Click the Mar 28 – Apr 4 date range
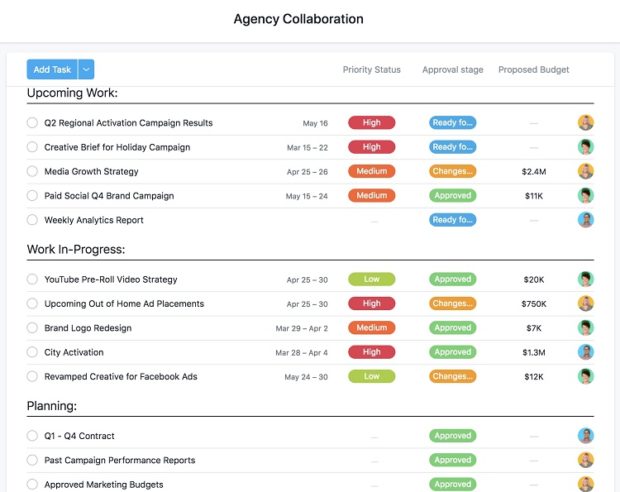This screenshot has width=620, height=492. coord(301,353)
